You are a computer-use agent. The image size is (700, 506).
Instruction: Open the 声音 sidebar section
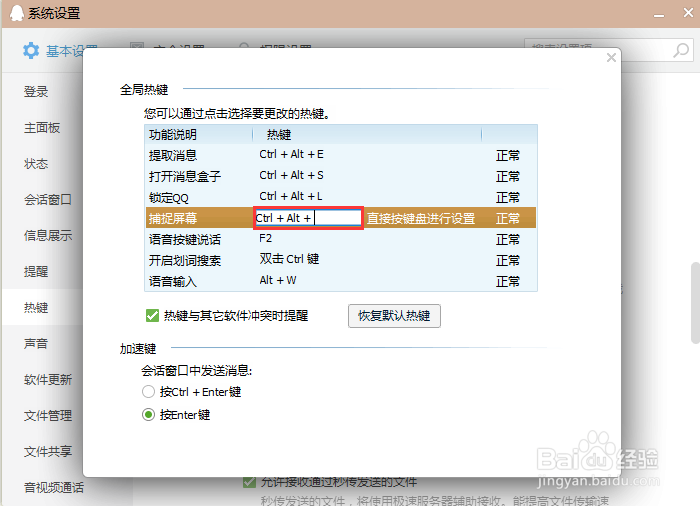(36, 343)
